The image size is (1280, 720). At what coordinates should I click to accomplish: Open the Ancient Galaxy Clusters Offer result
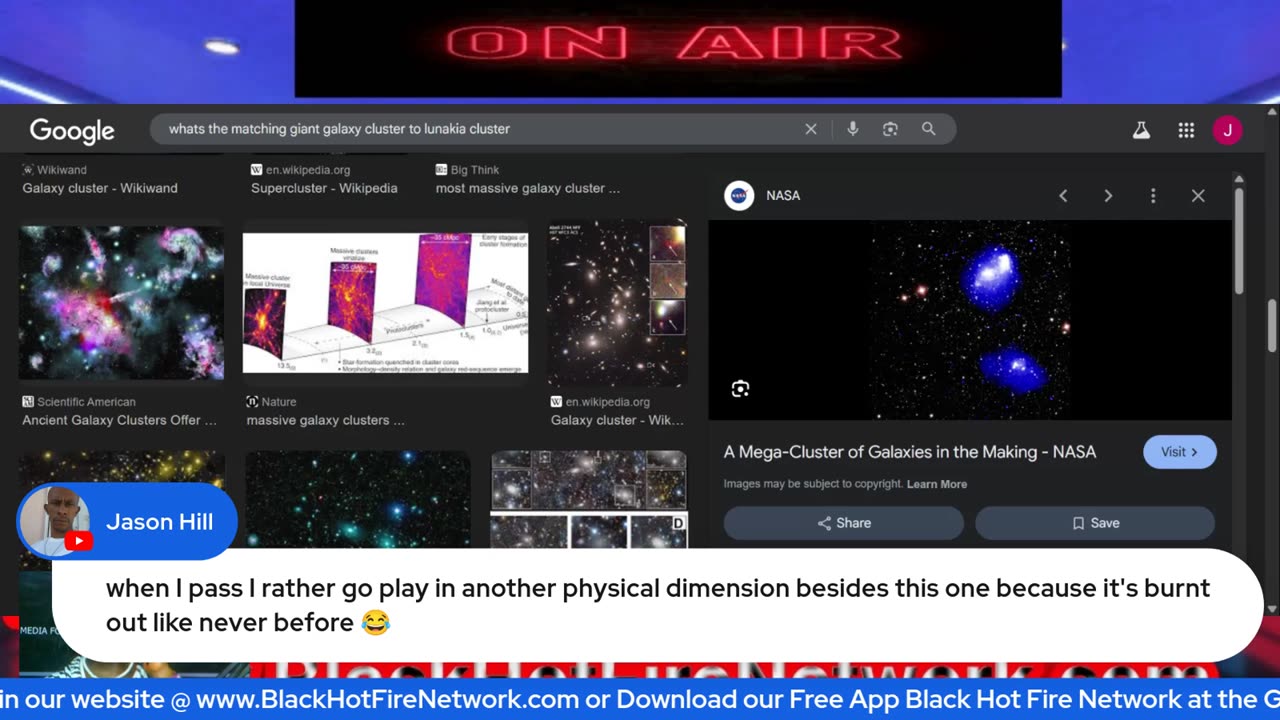tap(119, 420)
